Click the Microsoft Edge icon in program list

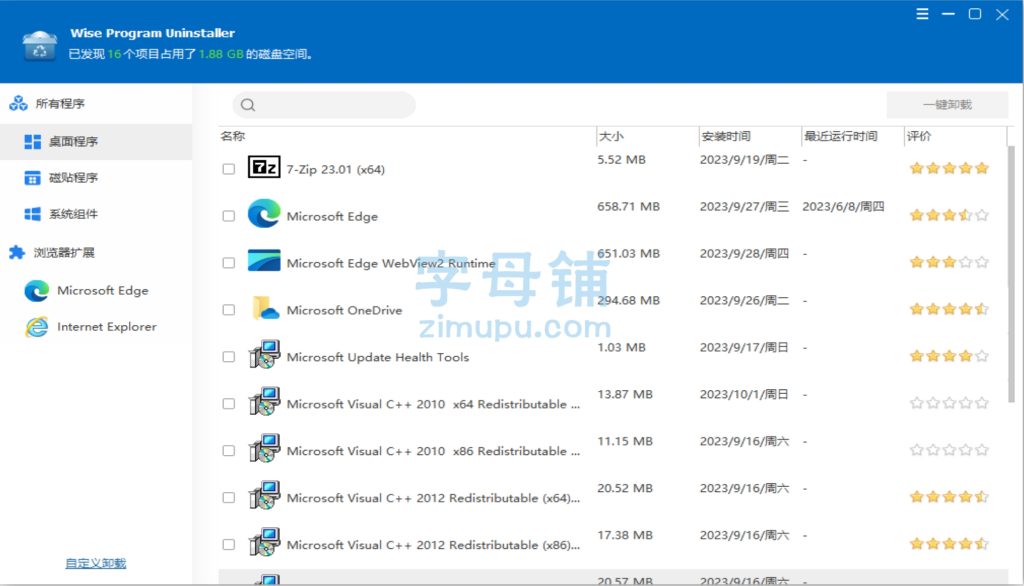[264, 214]
